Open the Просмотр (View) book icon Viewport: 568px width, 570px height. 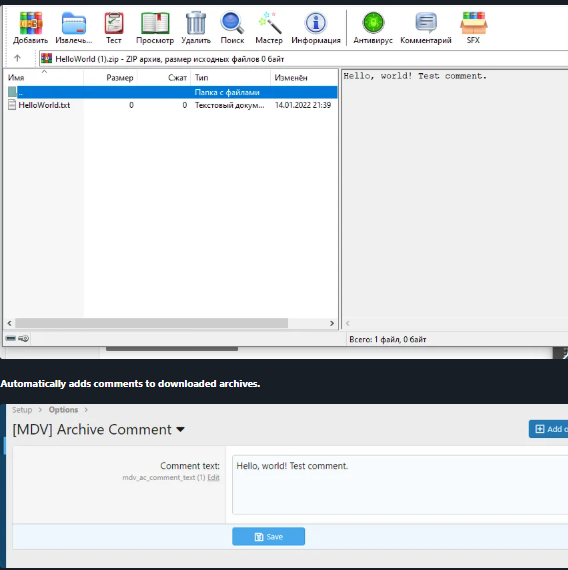[155, 23]
